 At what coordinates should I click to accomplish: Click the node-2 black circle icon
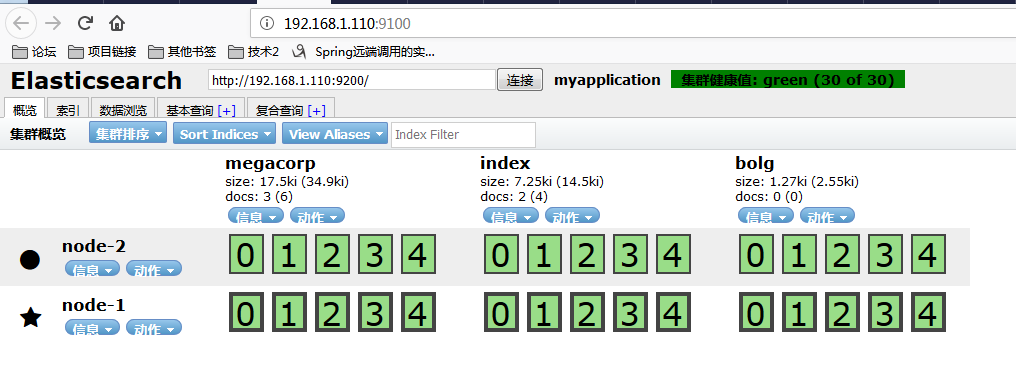tap(30, 260)
